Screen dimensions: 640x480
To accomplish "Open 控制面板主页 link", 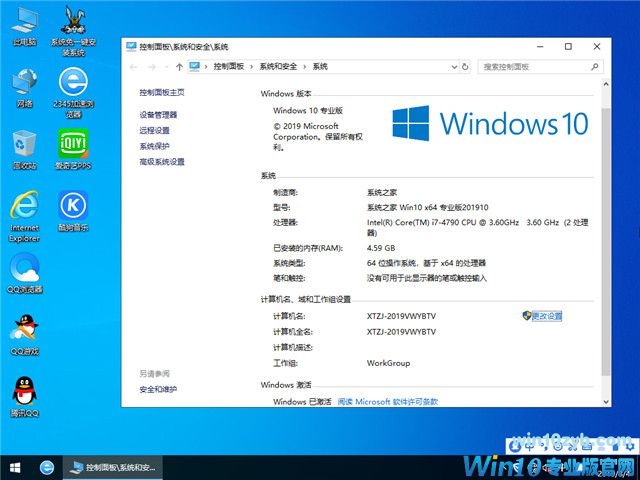I will tap(162, 93).
